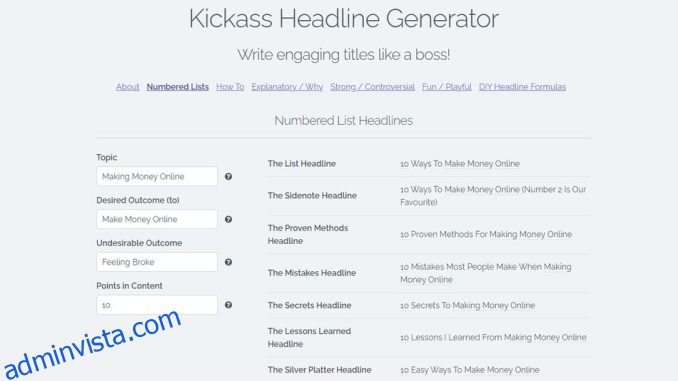The width and height of the screenshot is (678, 381).
Task: Open the Fun / Playful section
Action: tap(447, 87)
